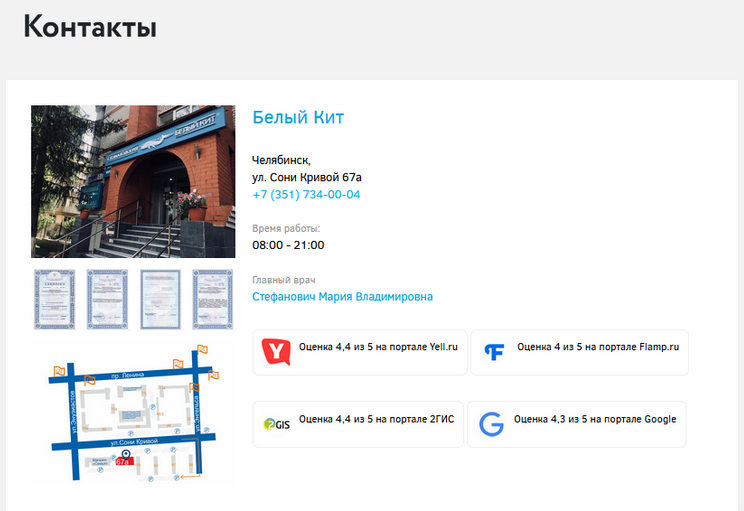
Task: Click the Yell.ru red logo icon
Action: [x=276, y=352]
